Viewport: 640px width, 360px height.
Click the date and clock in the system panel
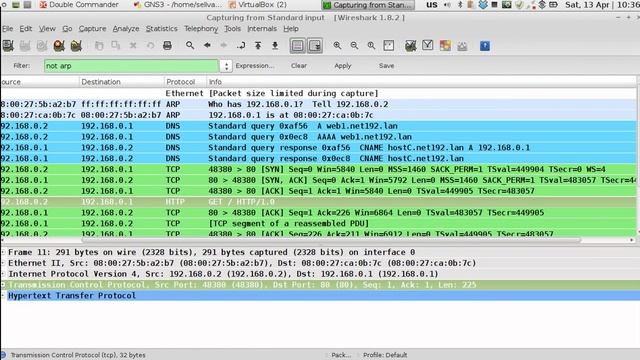coord(602,5)
